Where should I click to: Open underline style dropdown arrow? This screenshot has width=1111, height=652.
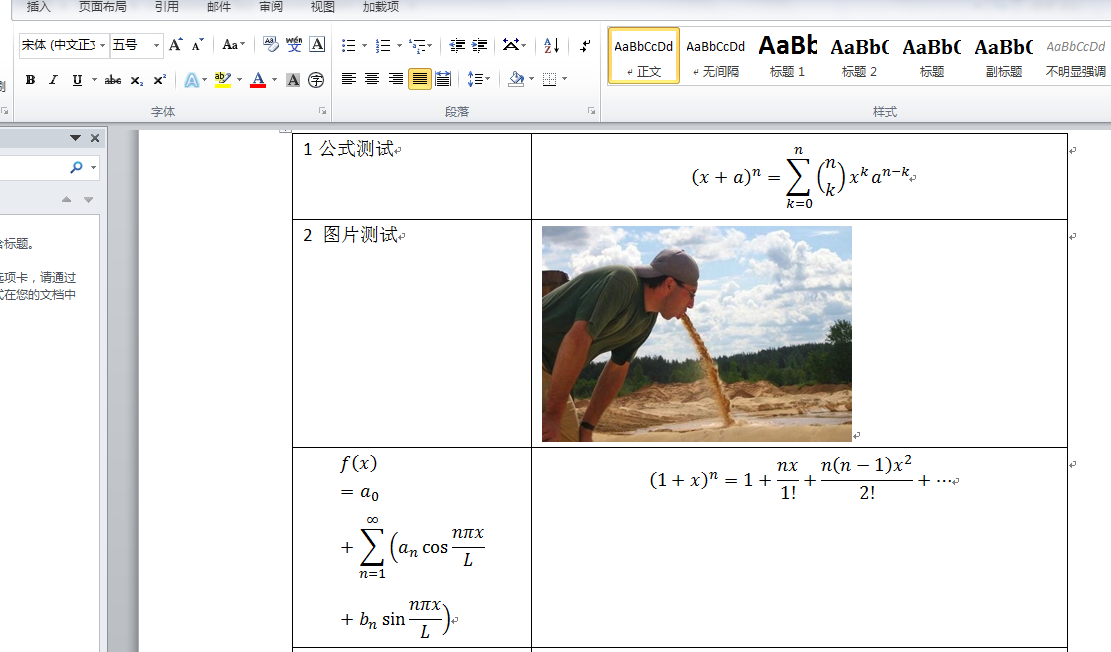(94, 80)
